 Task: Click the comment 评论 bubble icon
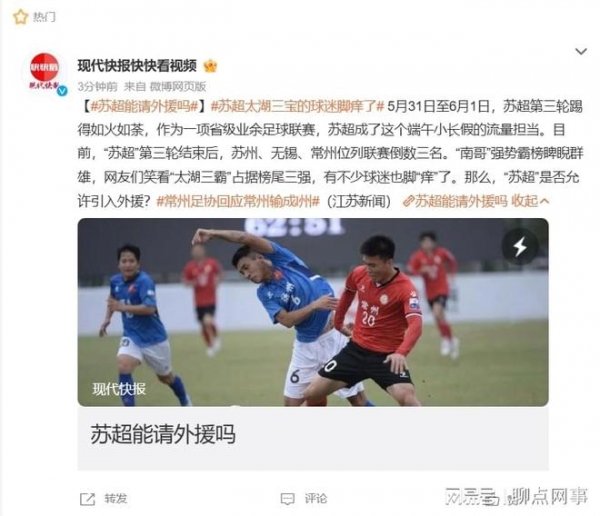point(287,499)
